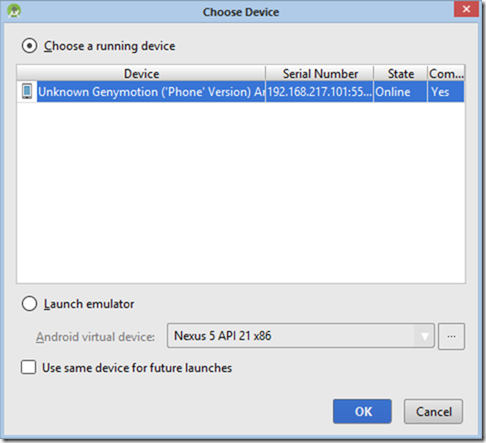This screenshot has height=443, width=486.
Task: Click the phone icon in Genymotion row
Action: point(27,91)
